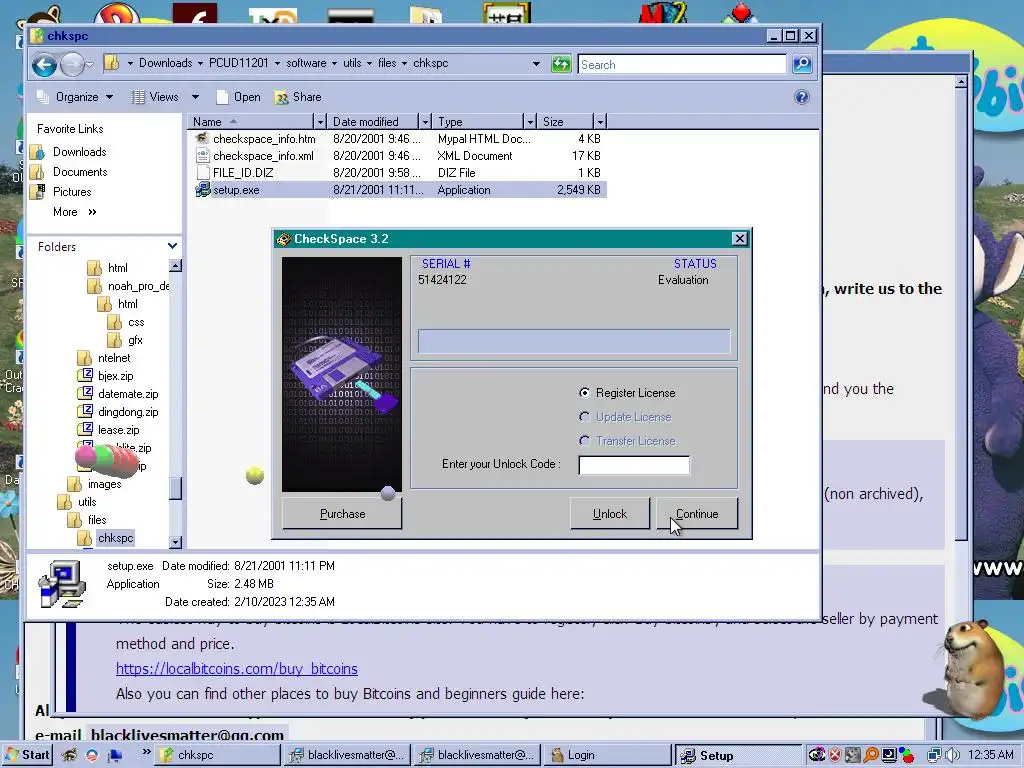Close the CheckSpace 3.2 dialog
Image resolution: width=1024 pixels, height=768 pixels.
click(739, 239)
